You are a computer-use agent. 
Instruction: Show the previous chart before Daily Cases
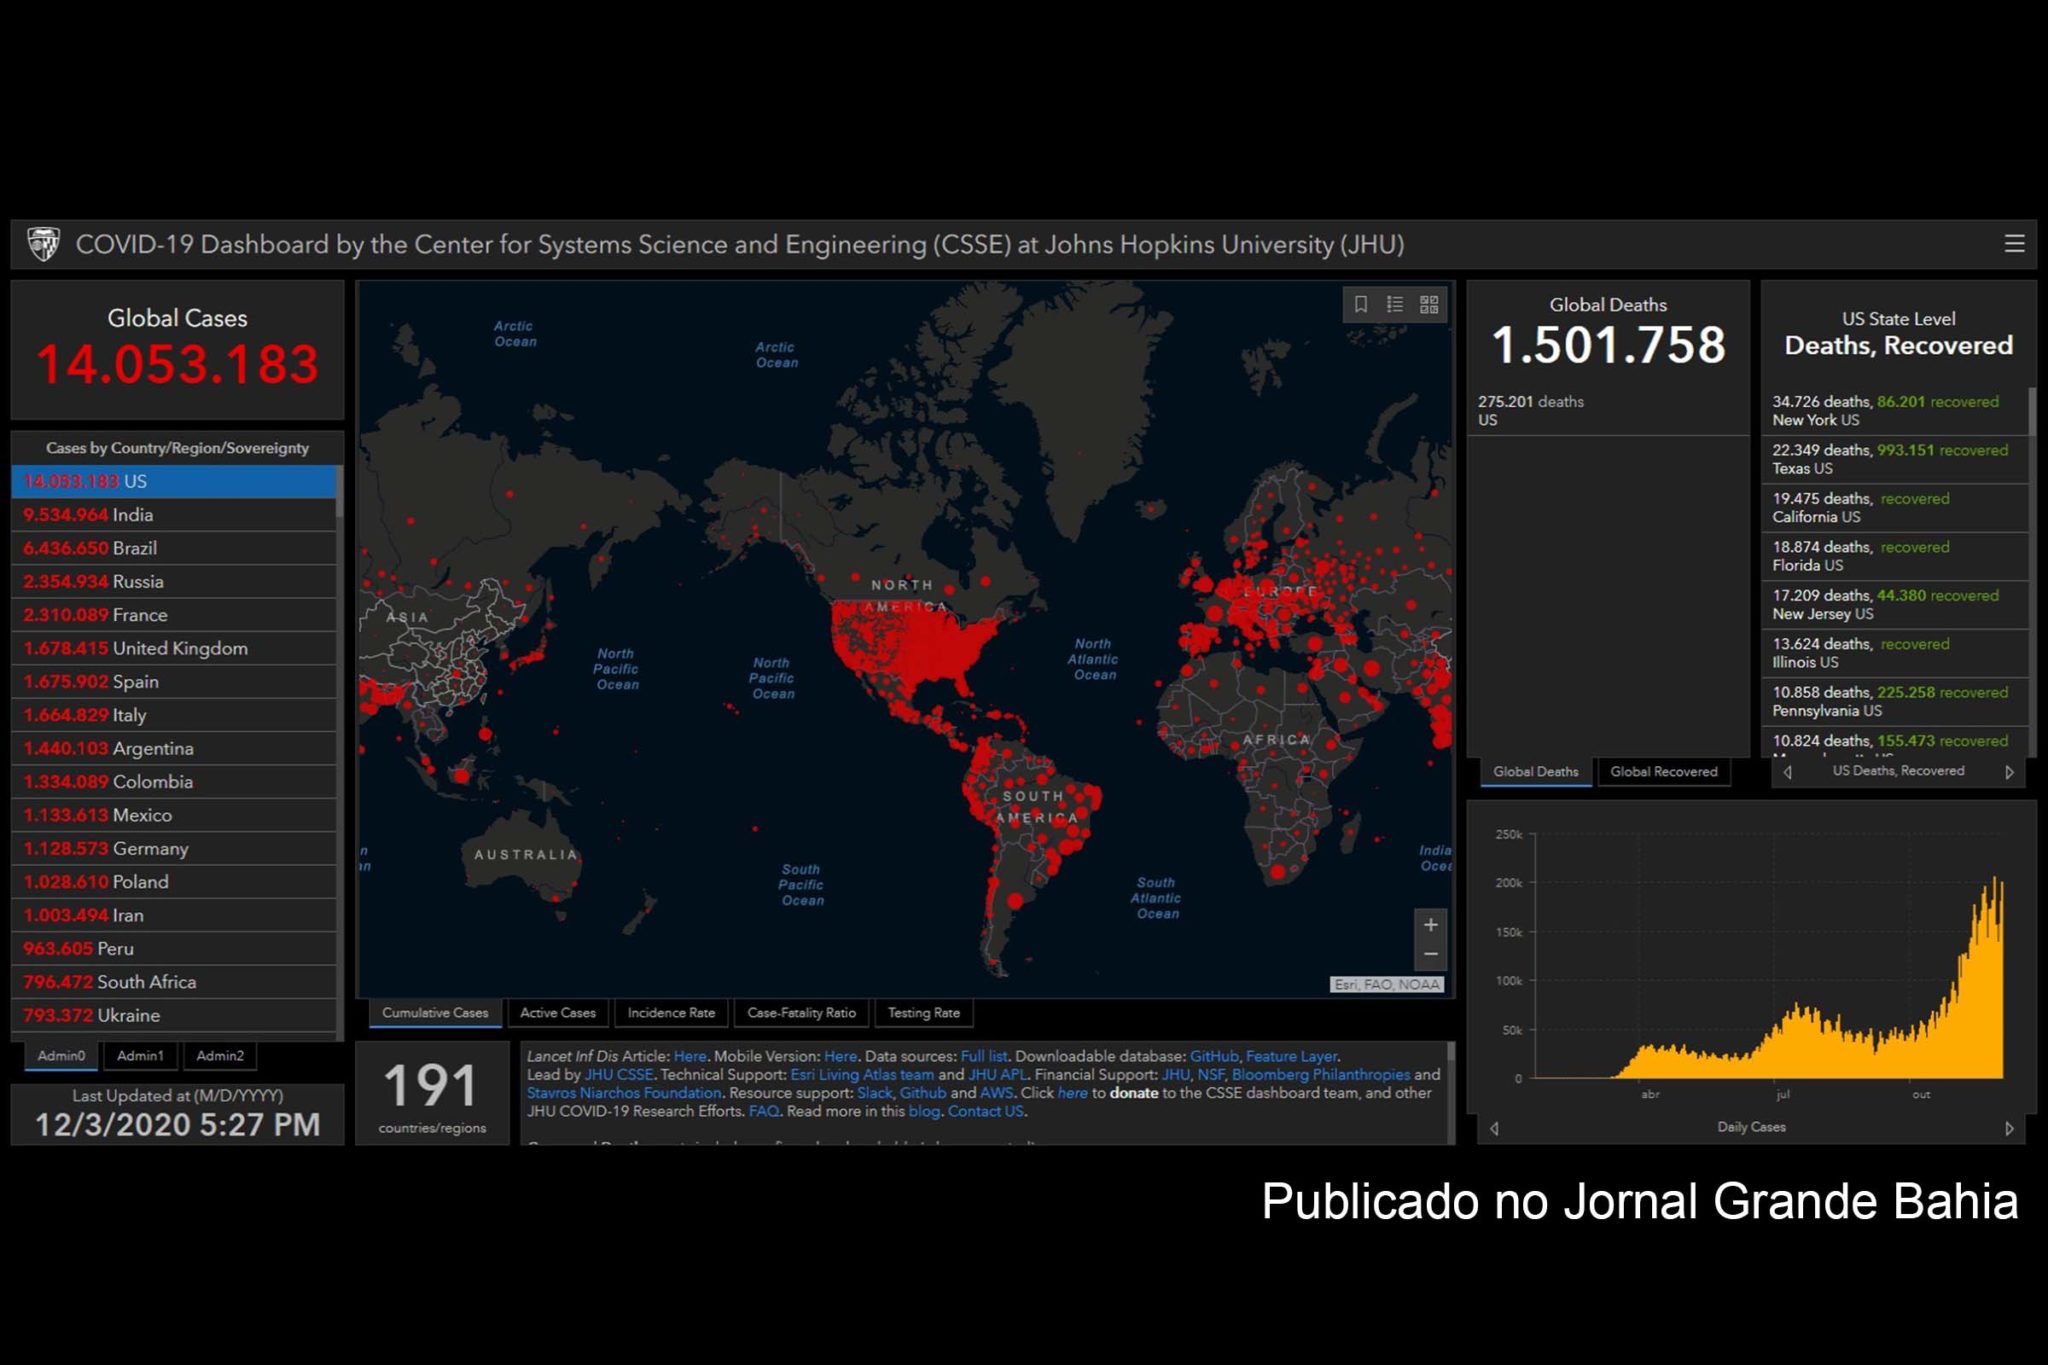coord(1494,1129)
